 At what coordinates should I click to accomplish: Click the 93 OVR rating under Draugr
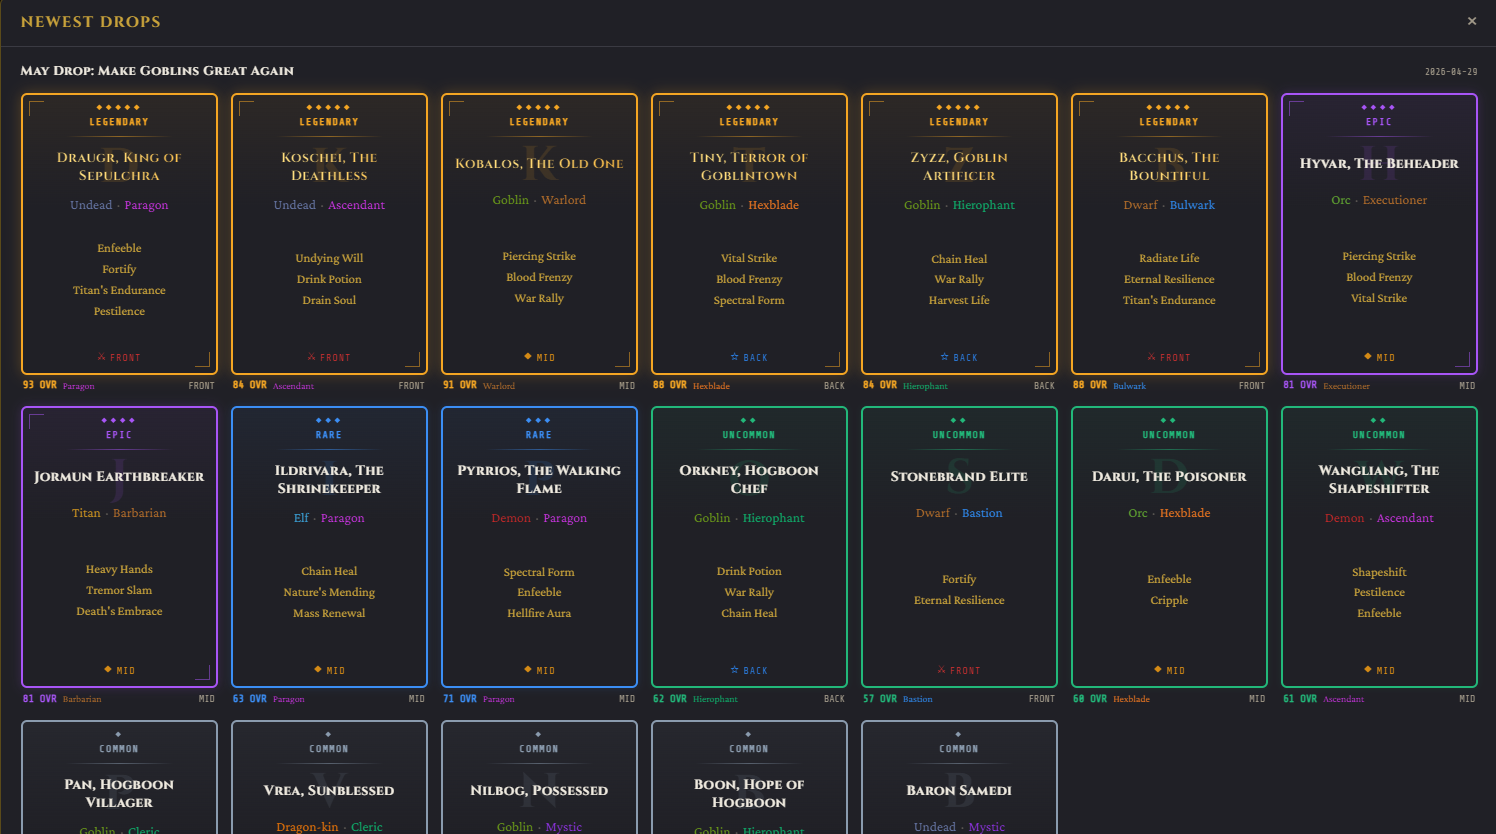(40, 385)
